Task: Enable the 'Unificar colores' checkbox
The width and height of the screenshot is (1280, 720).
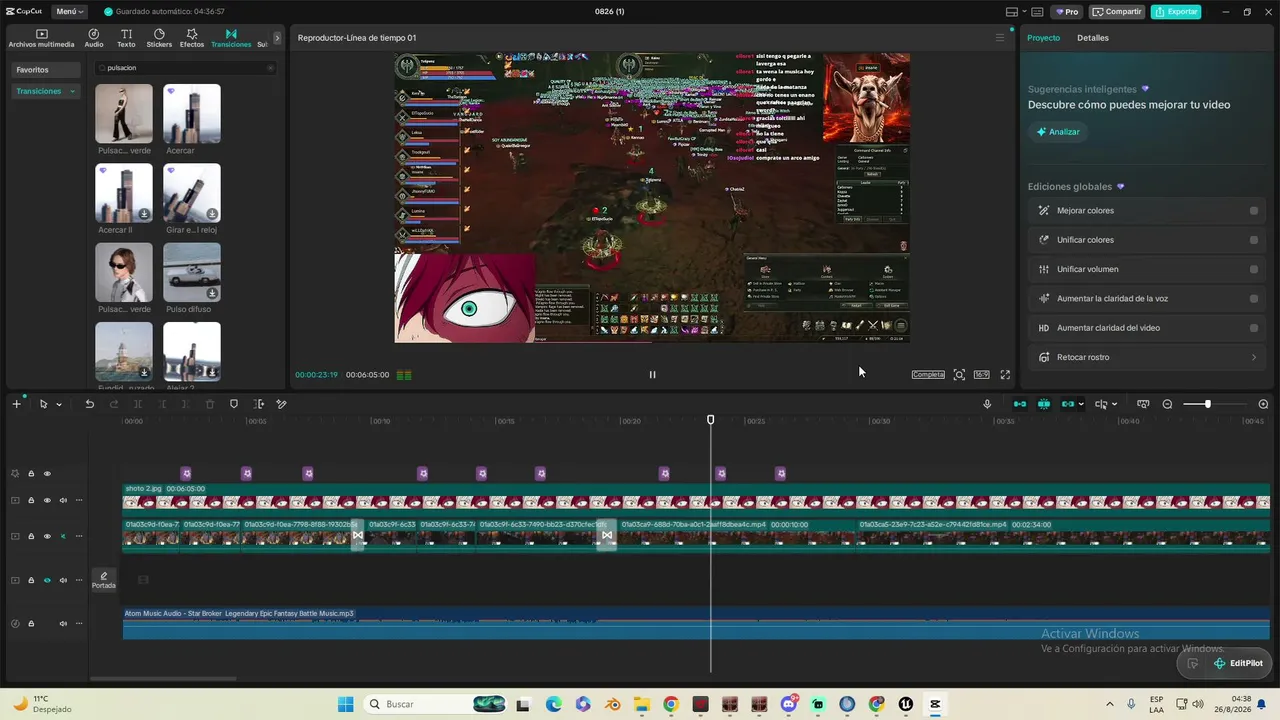Action: click(x=1254, y=240)
